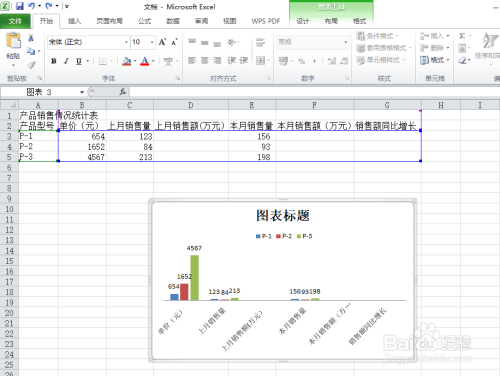Click the chart title text
Screen dimensions: 500x376
(283, 216)
